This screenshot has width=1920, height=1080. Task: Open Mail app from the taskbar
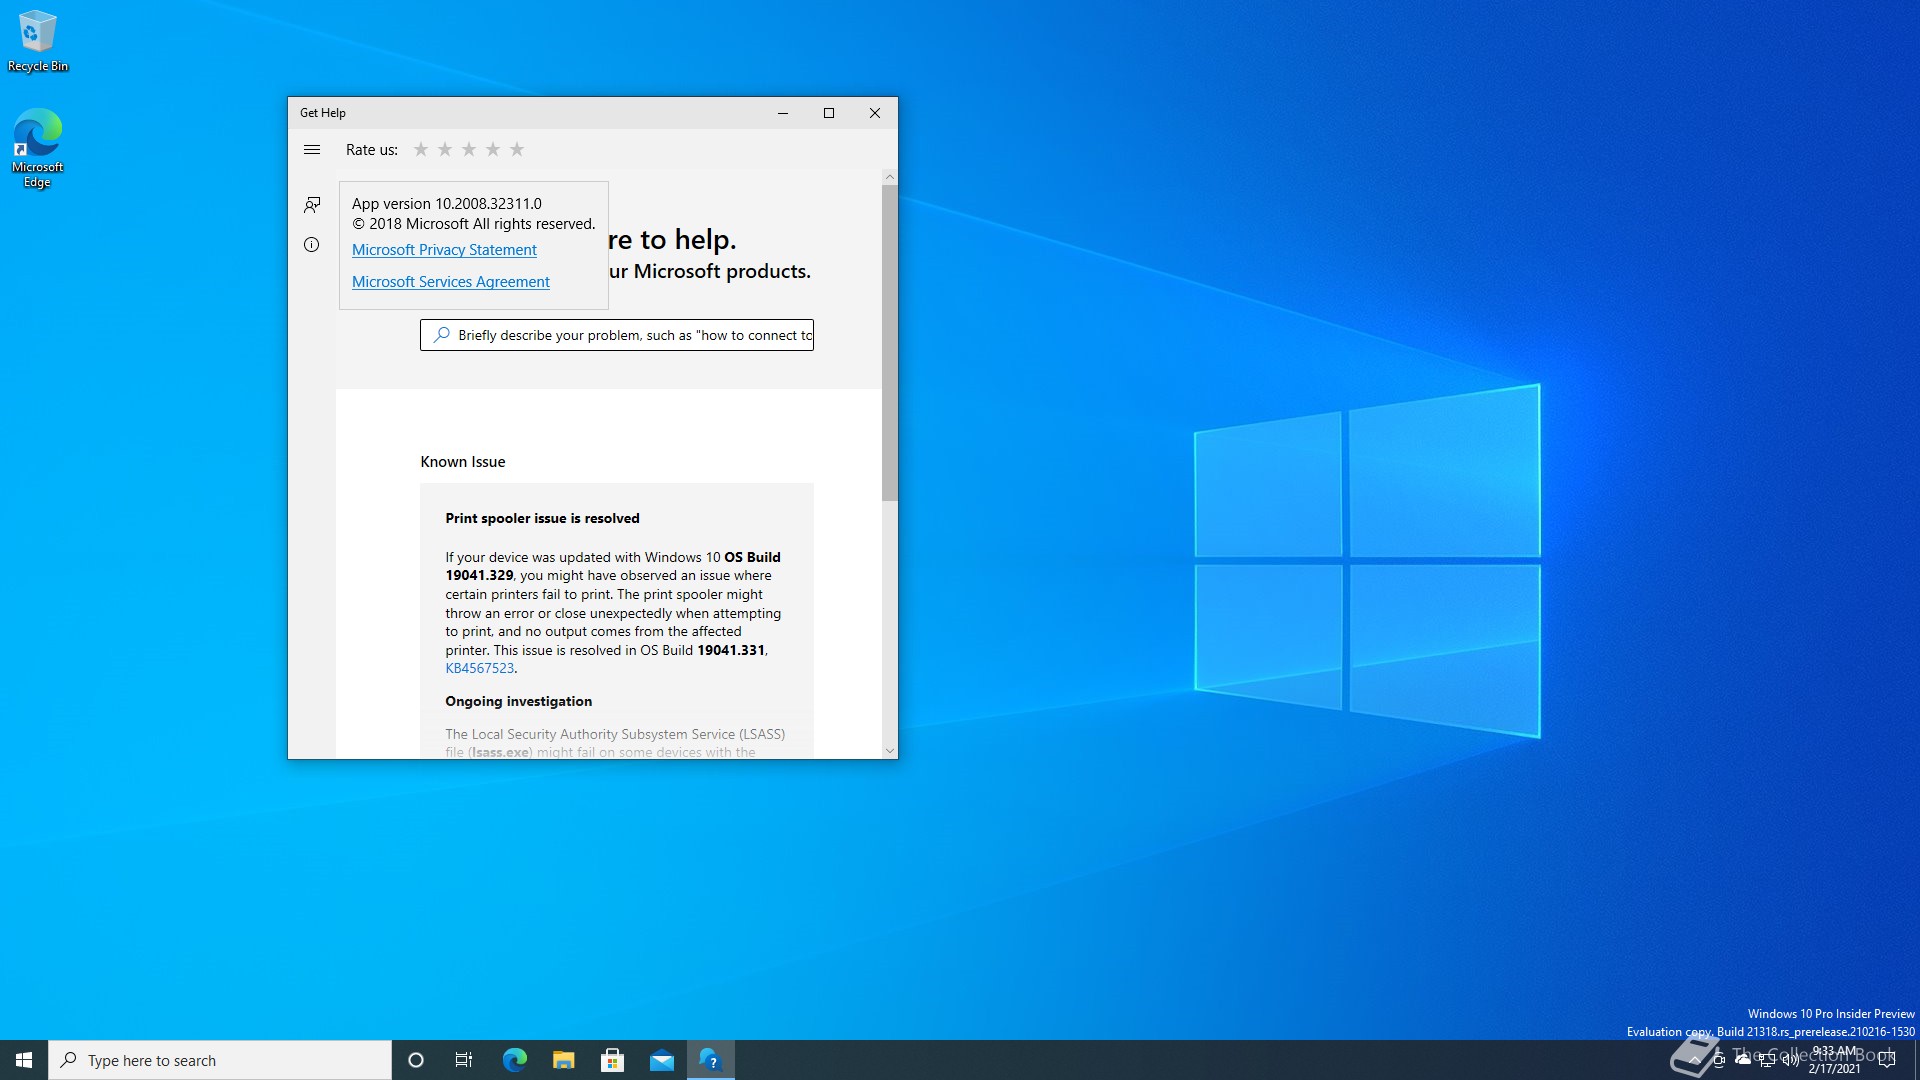tap(661, 1060)
